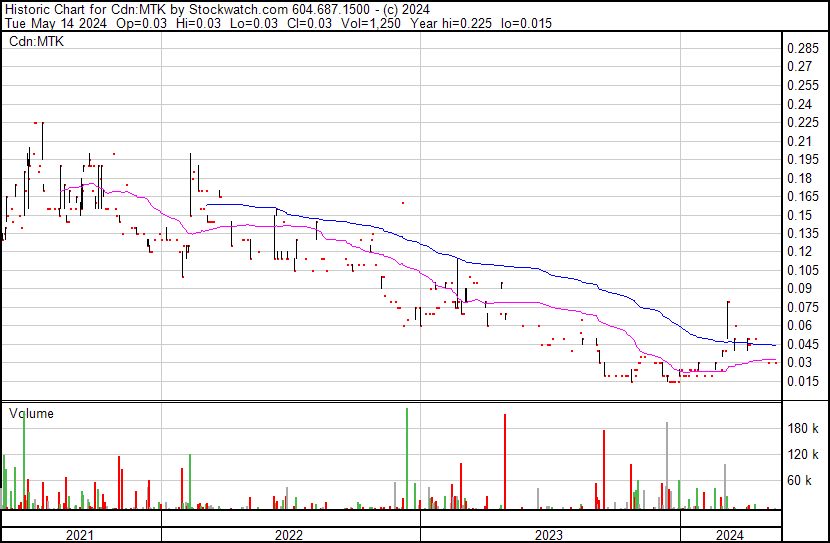The image size is (830, 543).
Task: Select the 0.18 price axis label
Action: click(799, 178)
